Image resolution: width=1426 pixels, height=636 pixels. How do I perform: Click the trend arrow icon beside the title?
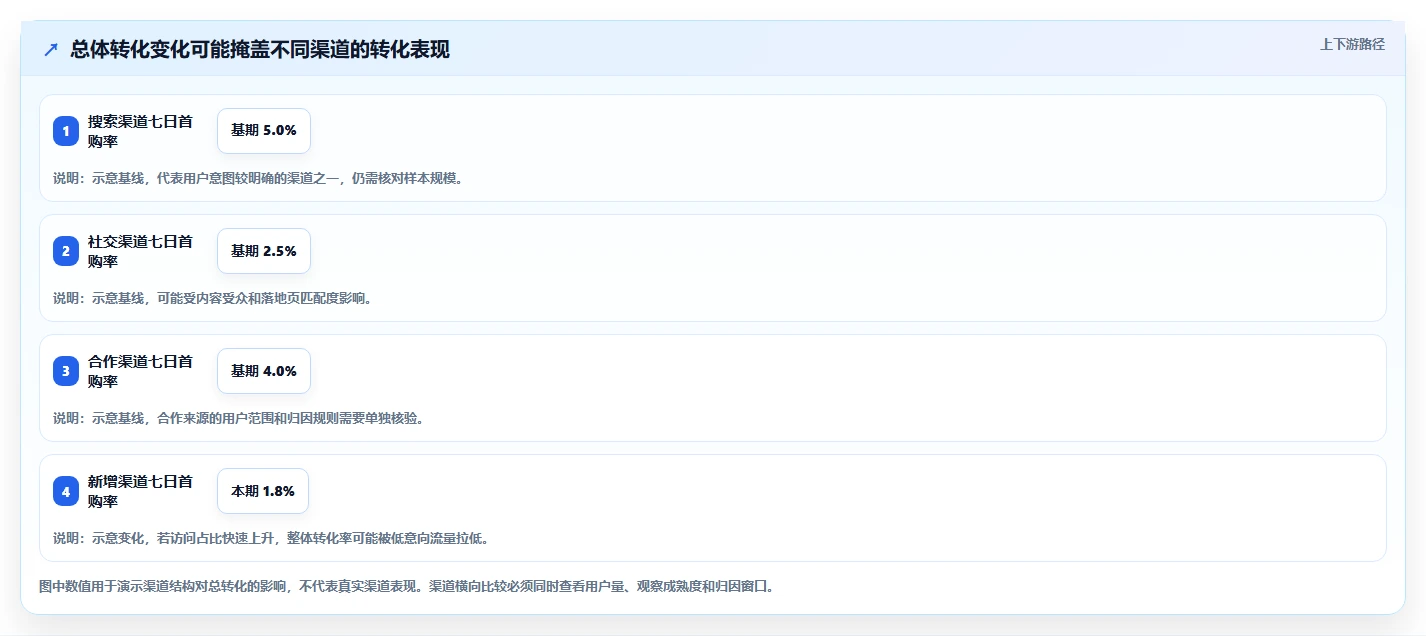tap(51, 50)
